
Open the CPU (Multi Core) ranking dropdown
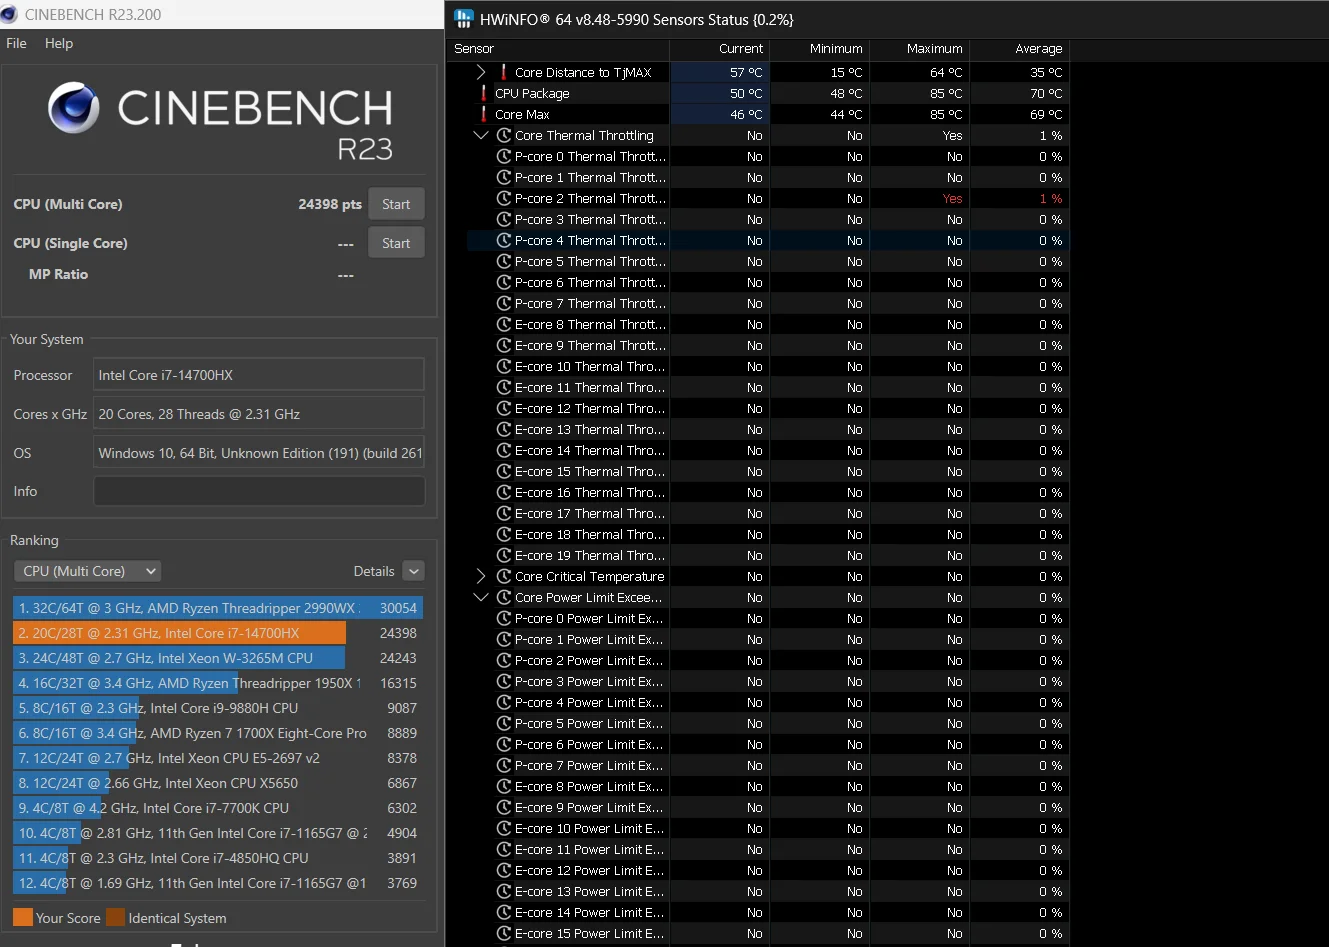(x=88, y=571)
